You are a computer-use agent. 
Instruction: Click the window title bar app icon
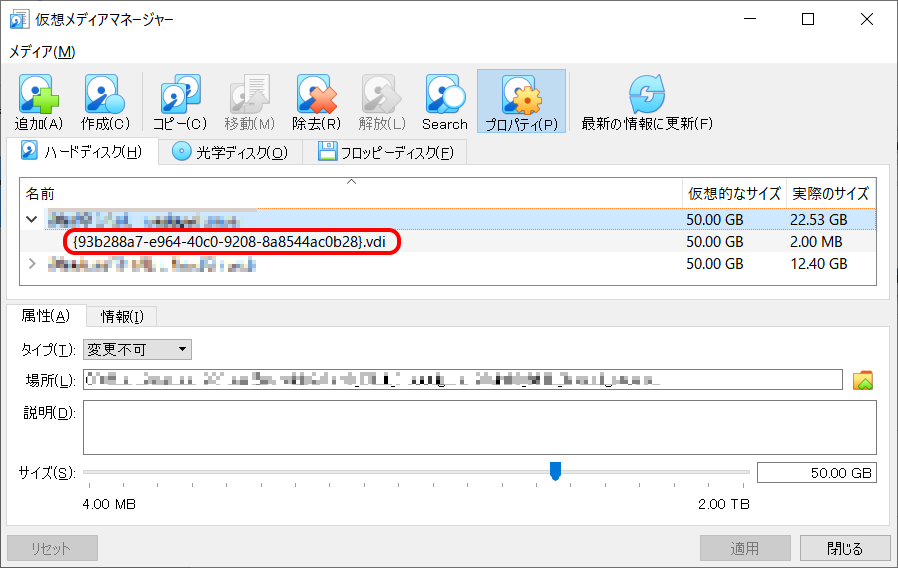pyautogui.click(x=19, y=19)
